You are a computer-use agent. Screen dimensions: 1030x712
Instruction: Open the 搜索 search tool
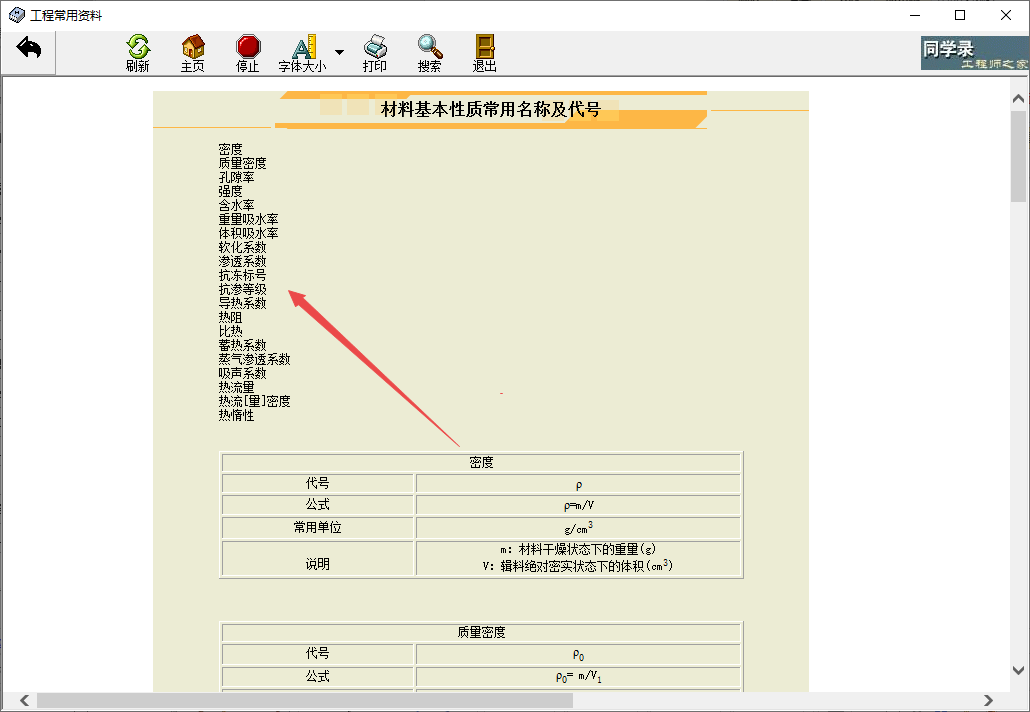(430, 47)
